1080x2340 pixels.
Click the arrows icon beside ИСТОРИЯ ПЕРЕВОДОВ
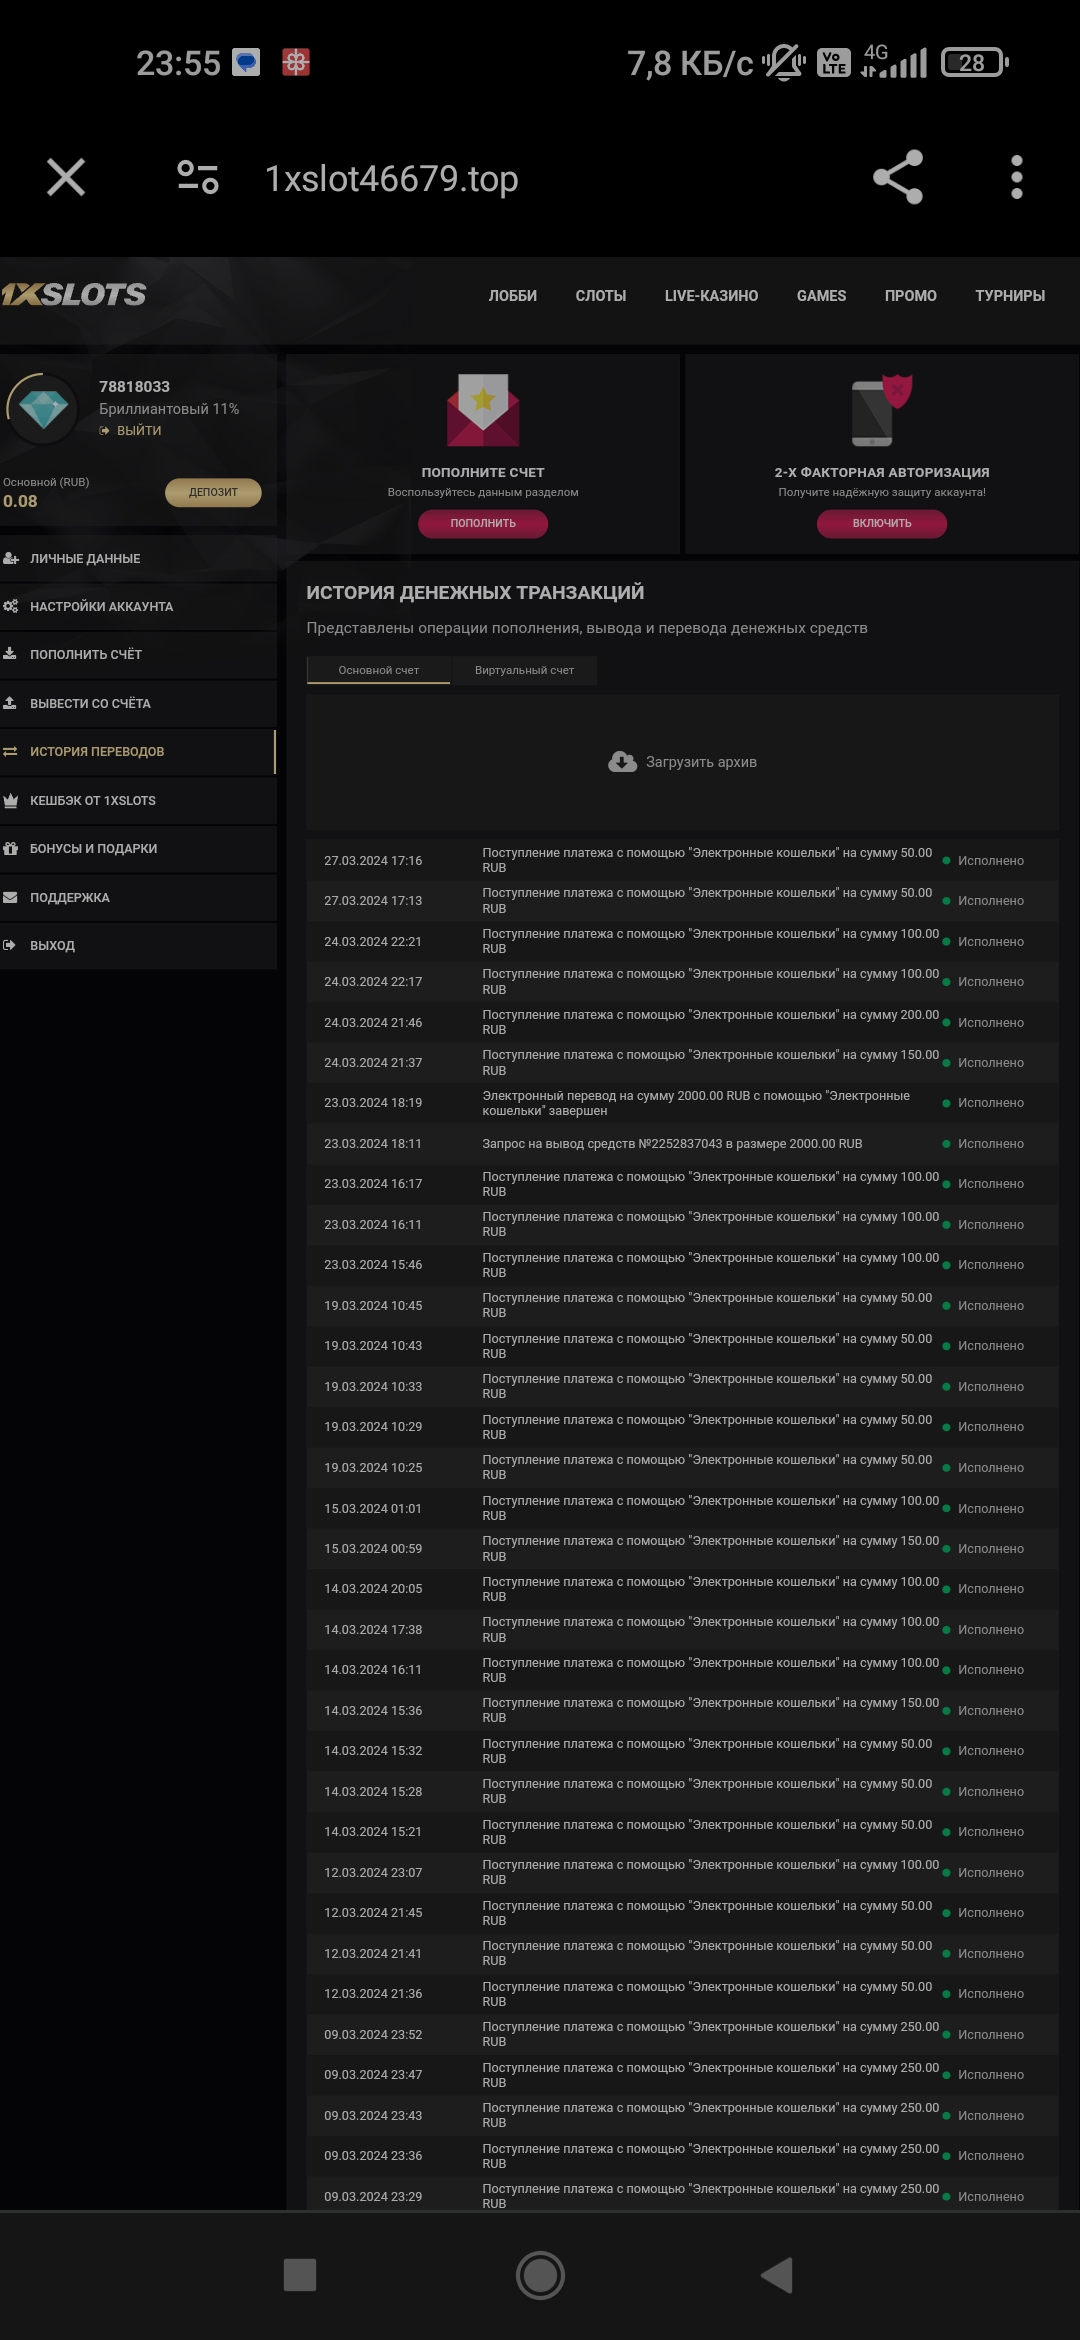click(10, 752)
